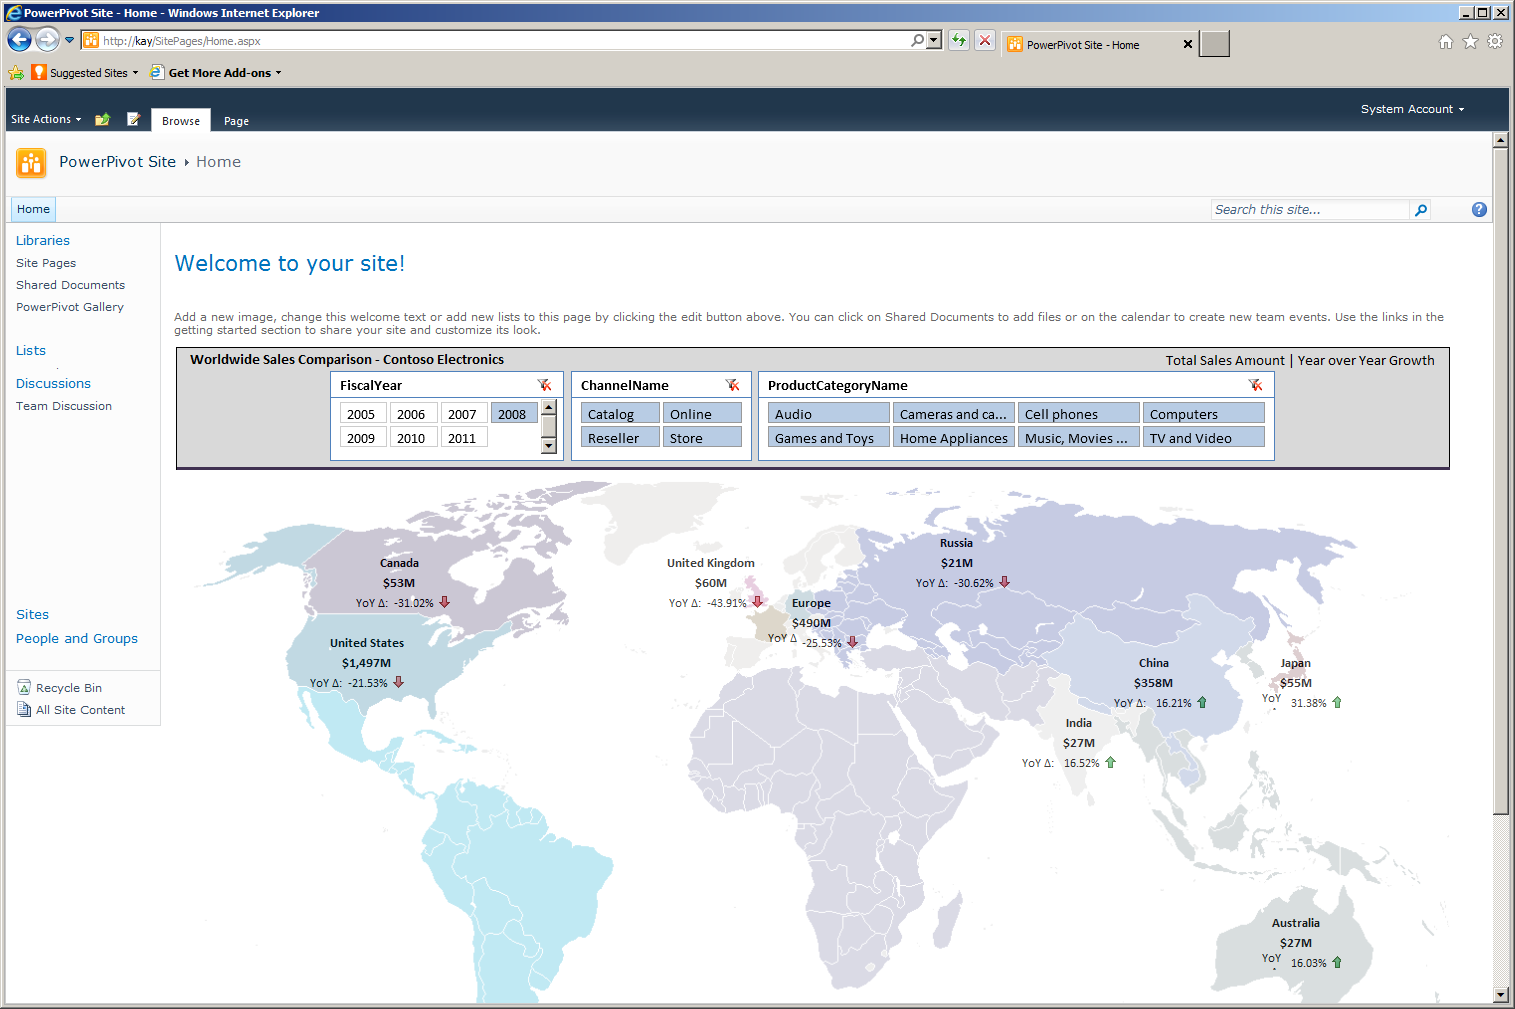This screenshot has height=1009, width=1515.
Task: Go back with the browser Back arrow
Action: click(19, 40)
